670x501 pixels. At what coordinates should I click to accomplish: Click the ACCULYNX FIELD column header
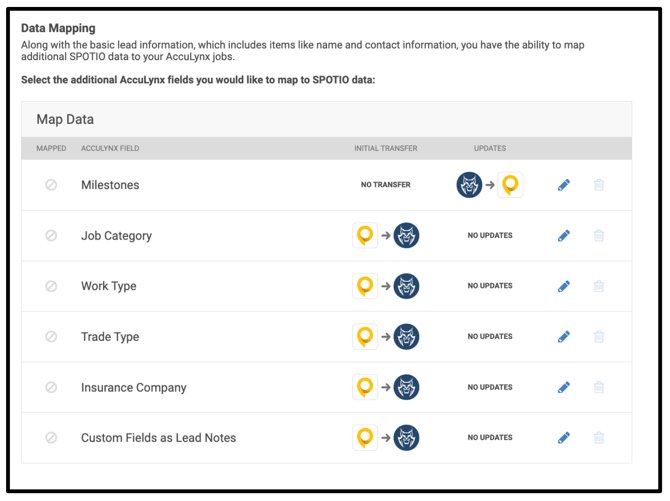point(110,148)
